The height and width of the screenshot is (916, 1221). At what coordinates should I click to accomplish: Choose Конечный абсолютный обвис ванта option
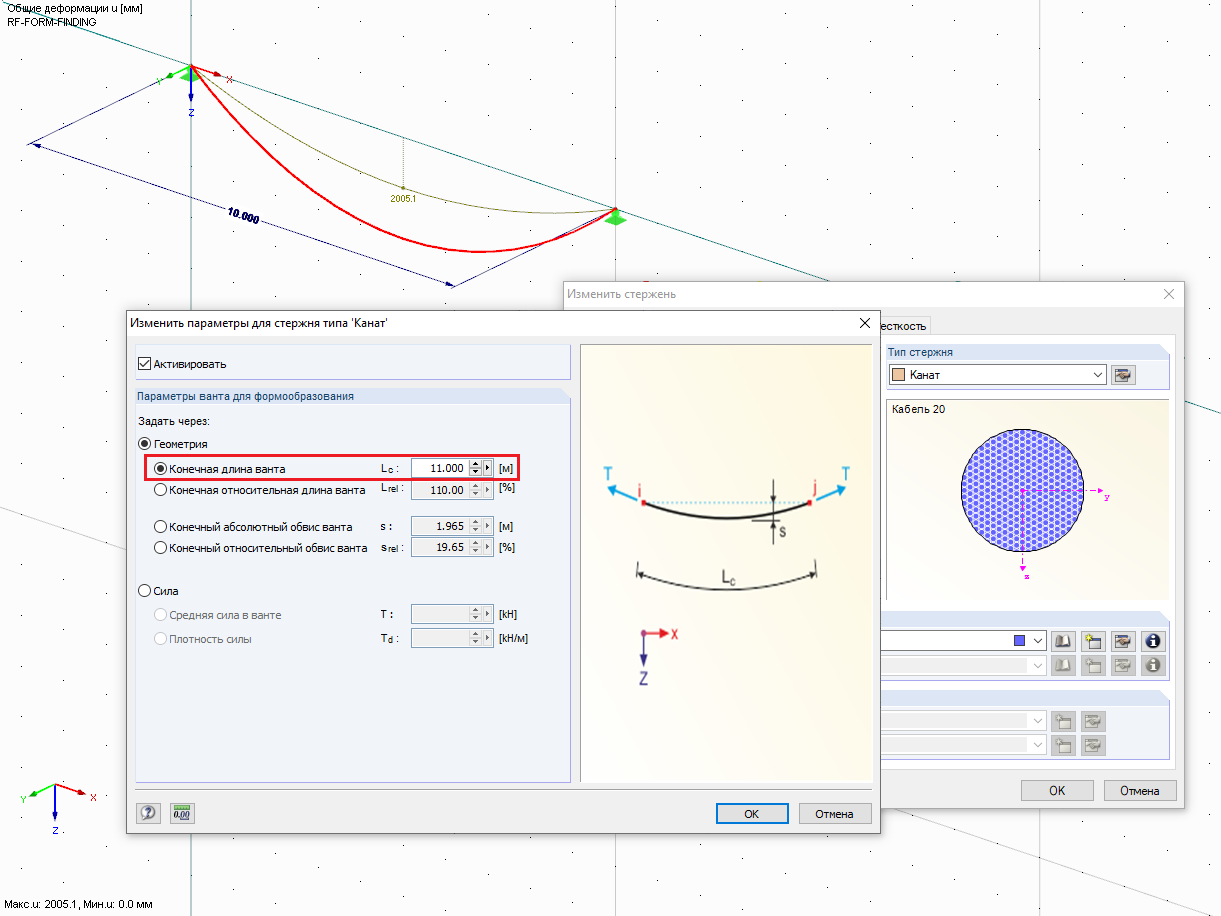tap(161, 526)
